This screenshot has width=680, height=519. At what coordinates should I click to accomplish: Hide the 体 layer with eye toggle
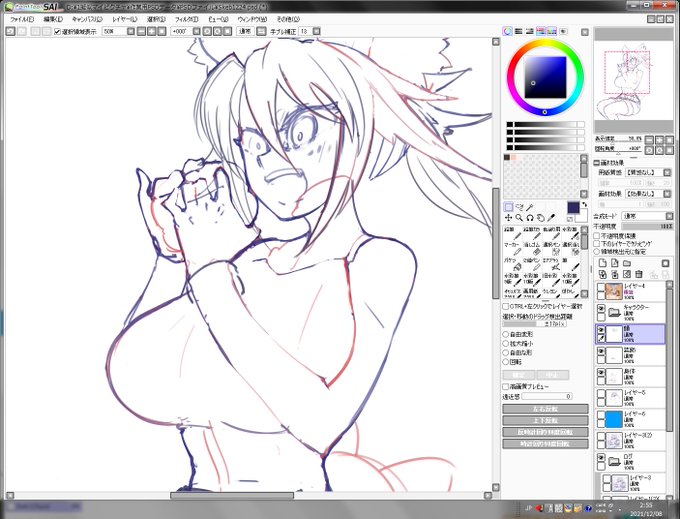click(x=601, y=372)
